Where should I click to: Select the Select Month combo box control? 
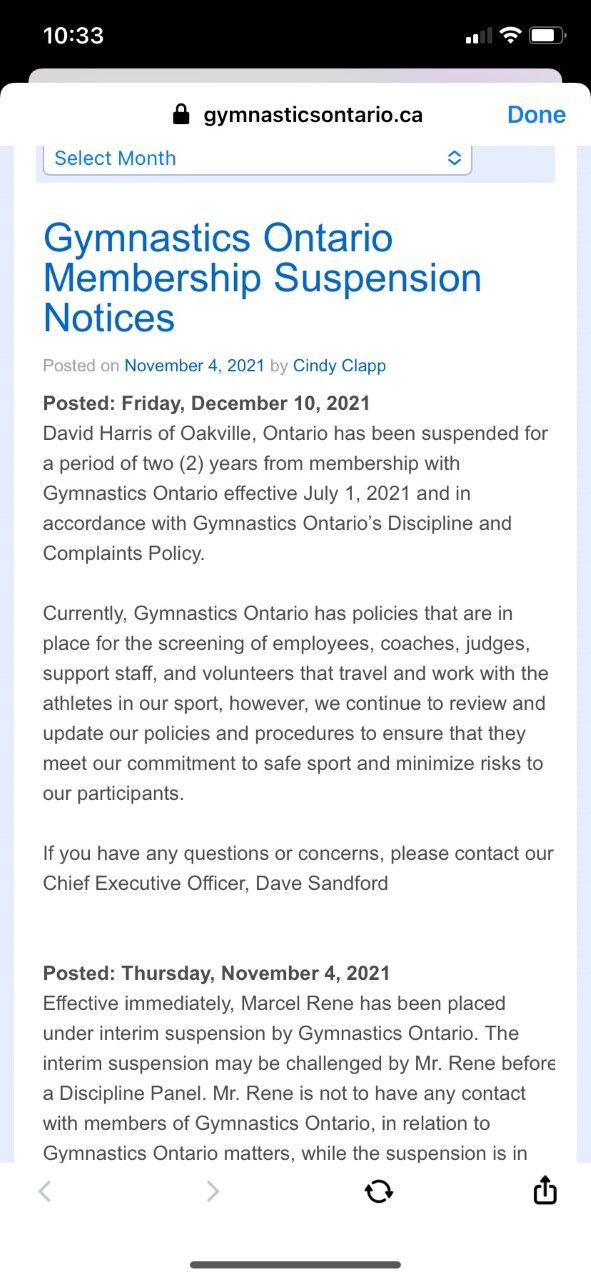[257, 158]
